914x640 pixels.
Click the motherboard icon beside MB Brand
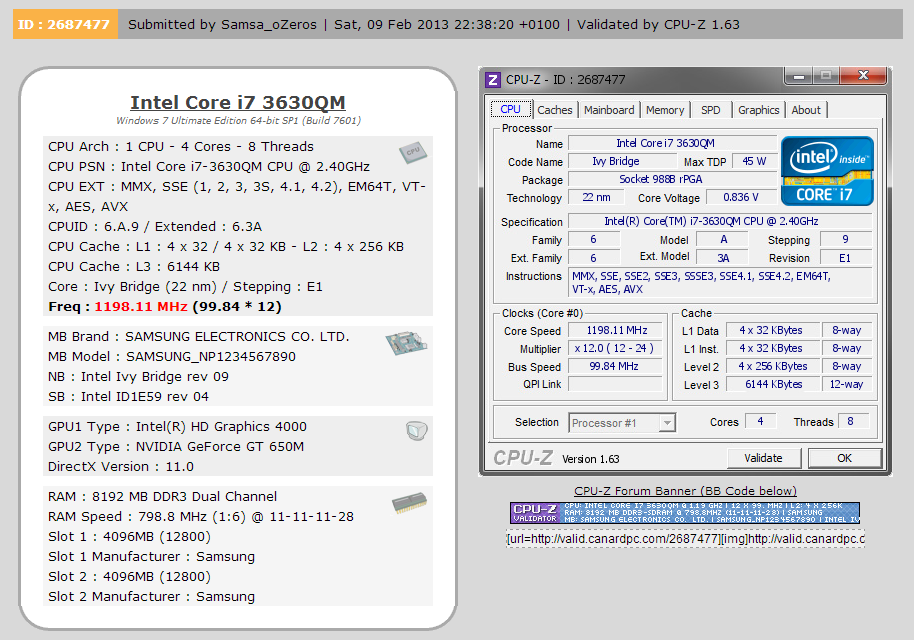406,343
